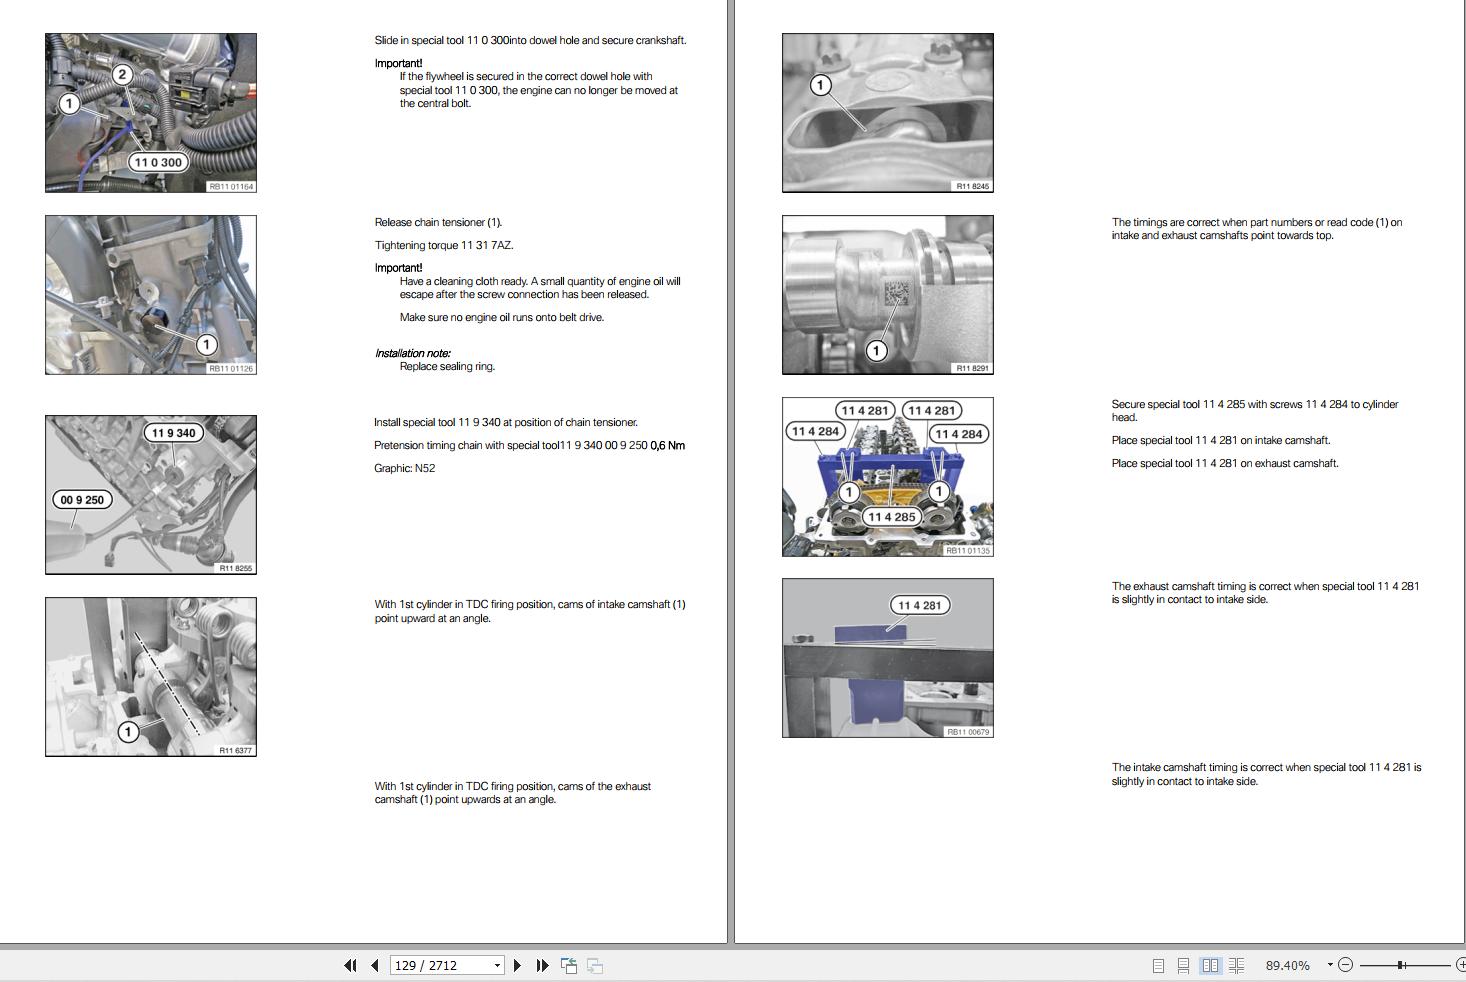Click the intake camshaft cams image R11 6377
Image resolution: width=1466 pixels, height=982 pixels.
click(x=151, y=677)
